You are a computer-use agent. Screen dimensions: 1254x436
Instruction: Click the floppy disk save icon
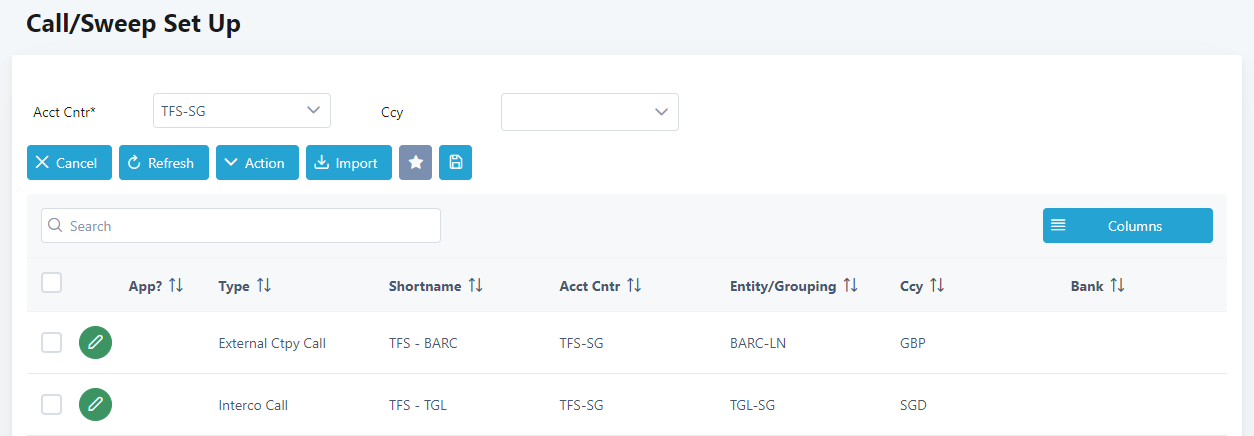pos(455,163)
